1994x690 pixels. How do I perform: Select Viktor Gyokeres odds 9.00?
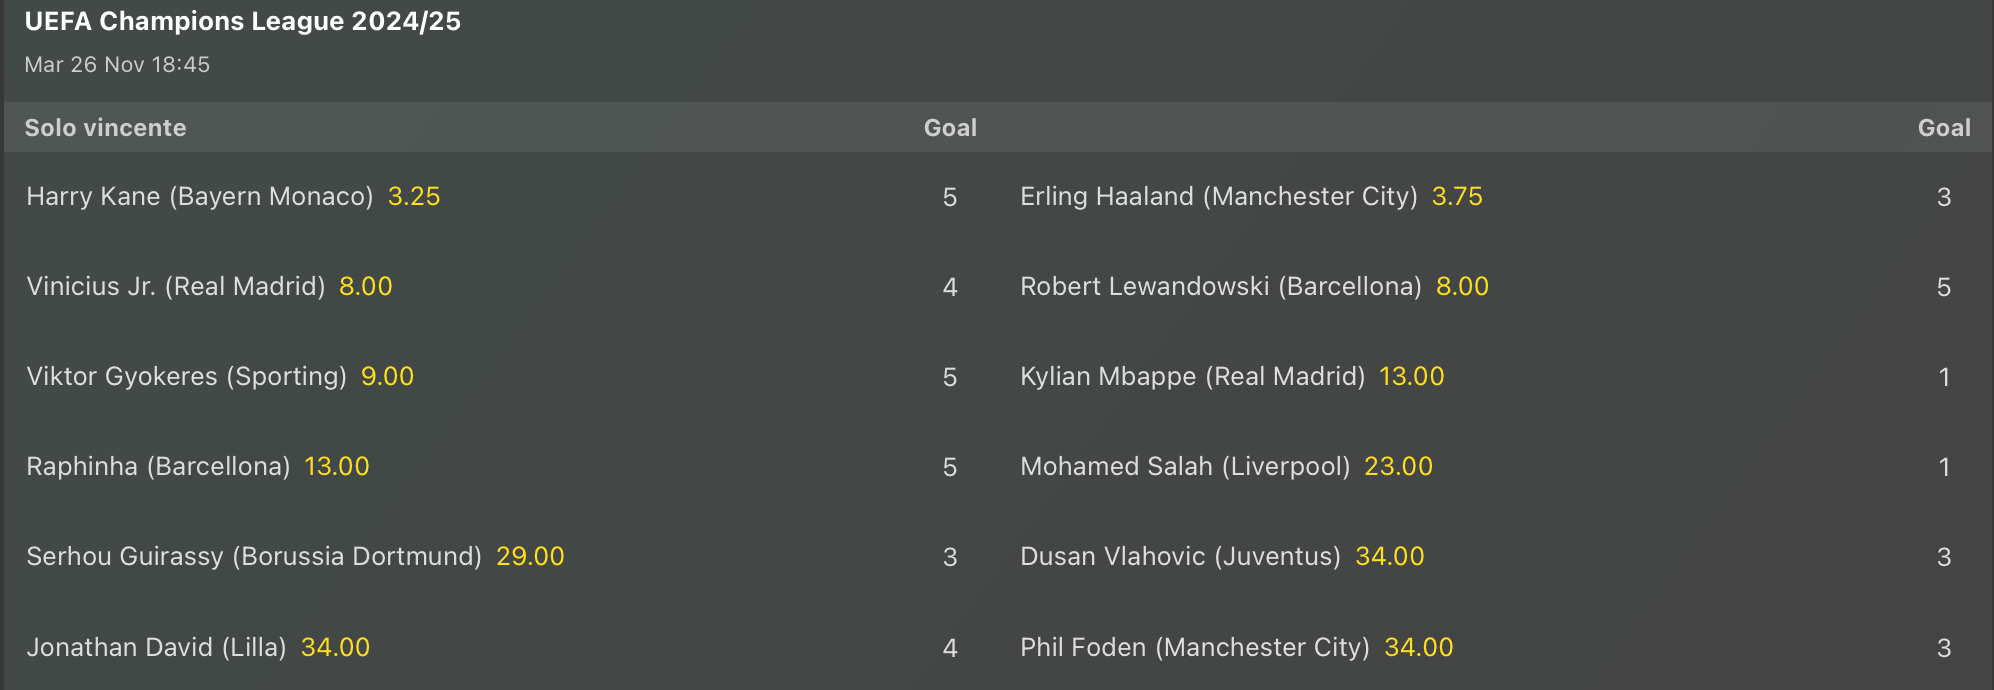pyautogui.click(x=387, y=376)
